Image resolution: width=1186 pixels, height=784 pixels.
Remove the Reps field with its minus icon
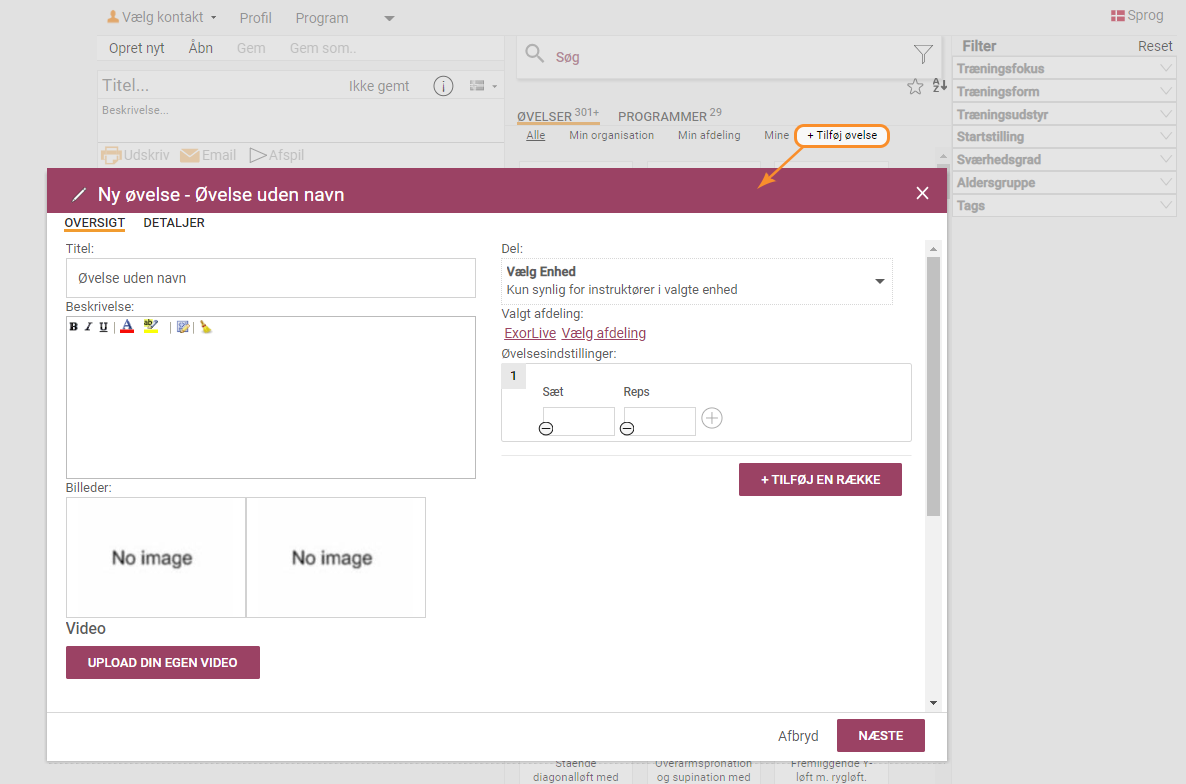tap(627, 429)
